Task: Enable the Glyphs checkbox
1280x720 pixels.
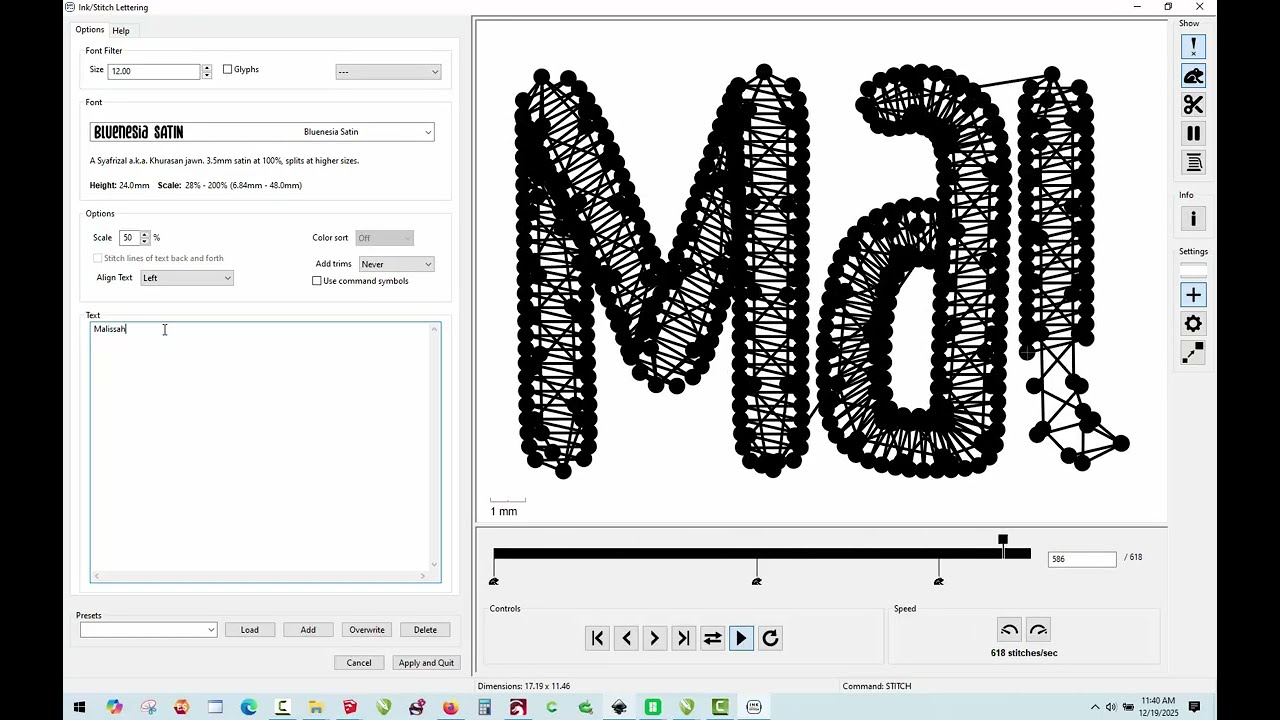Action: [x=227, y=69]
